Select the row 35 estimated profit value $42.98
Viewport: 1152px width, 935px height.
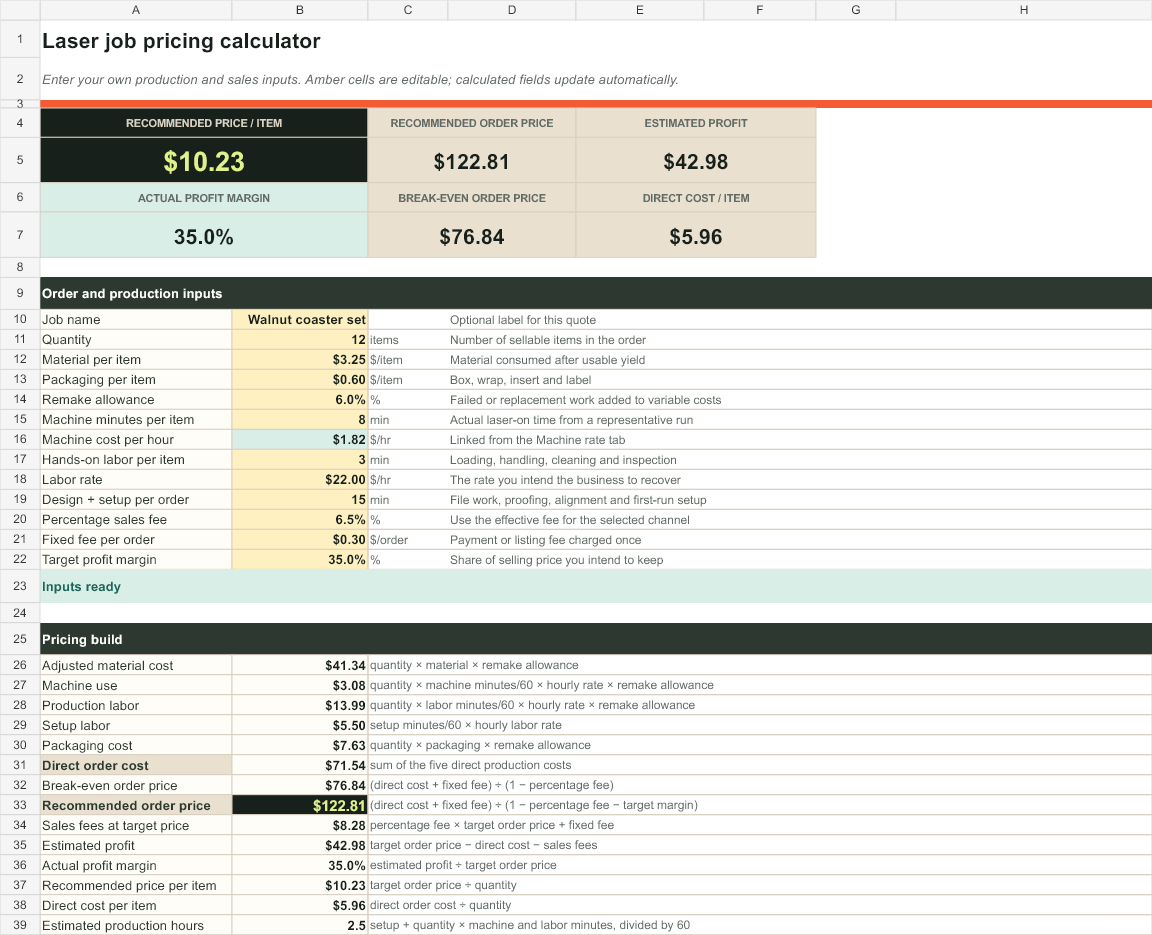click(x=300, y=845)
